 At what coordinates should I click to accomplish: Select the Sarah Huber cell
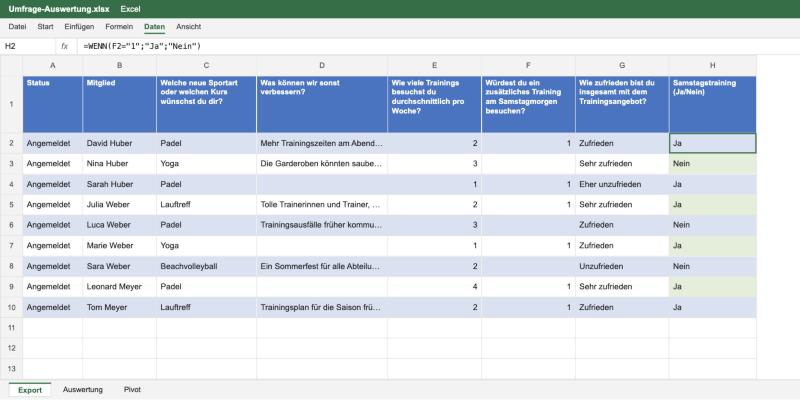[119, 184]
